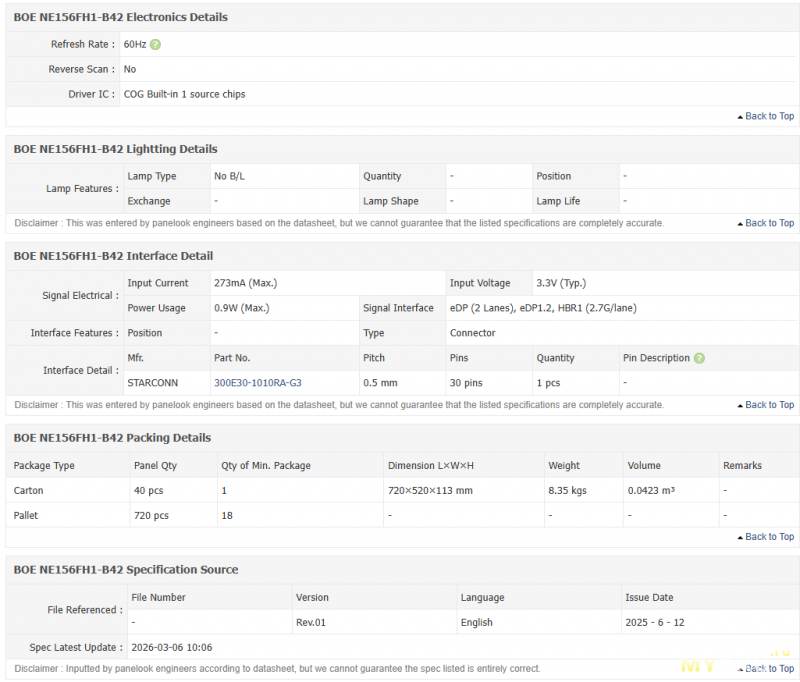Click the help icon beside 60Hz refresh rate
The height and width of the screenshot is (682, 800).
click(x=155, y=45)
